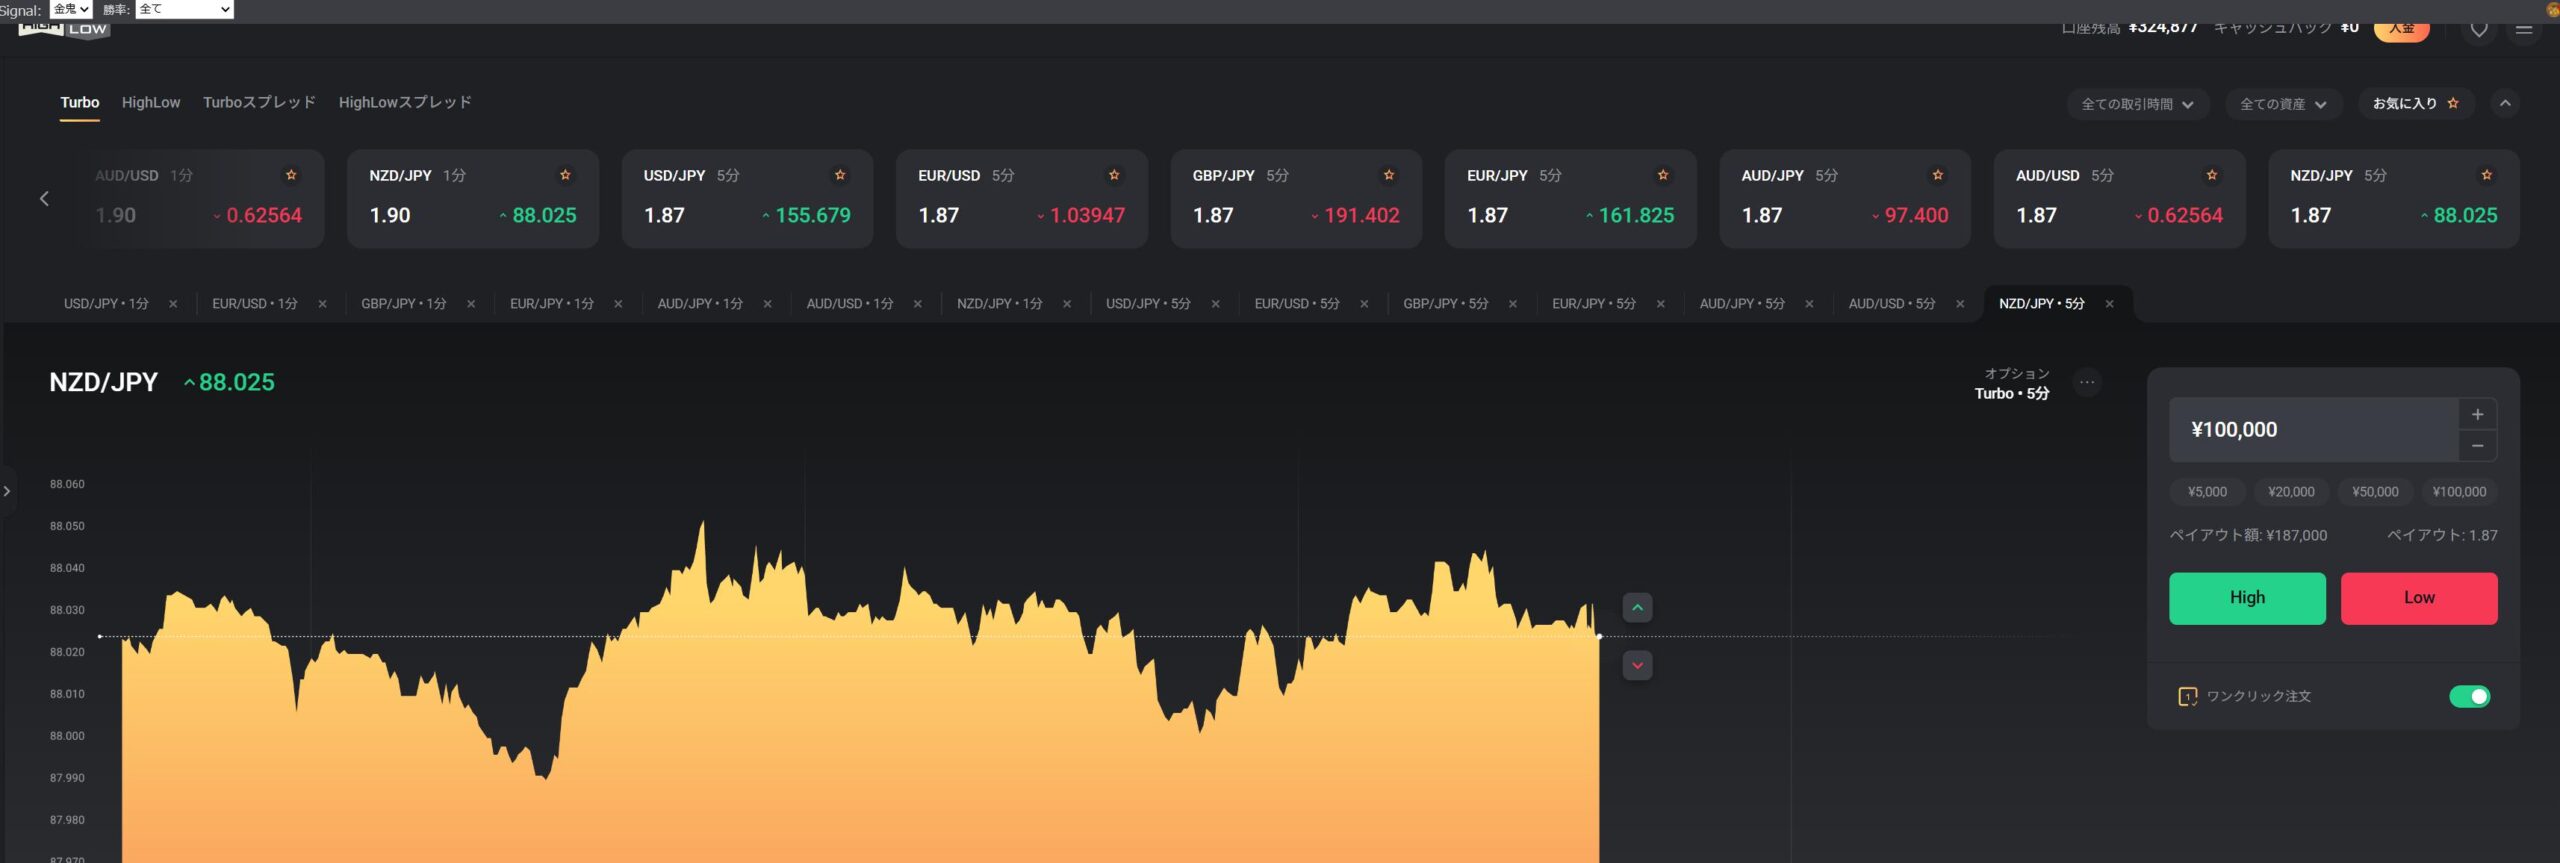Toggle the お気に入り favorites filter

pos(2415,103)
